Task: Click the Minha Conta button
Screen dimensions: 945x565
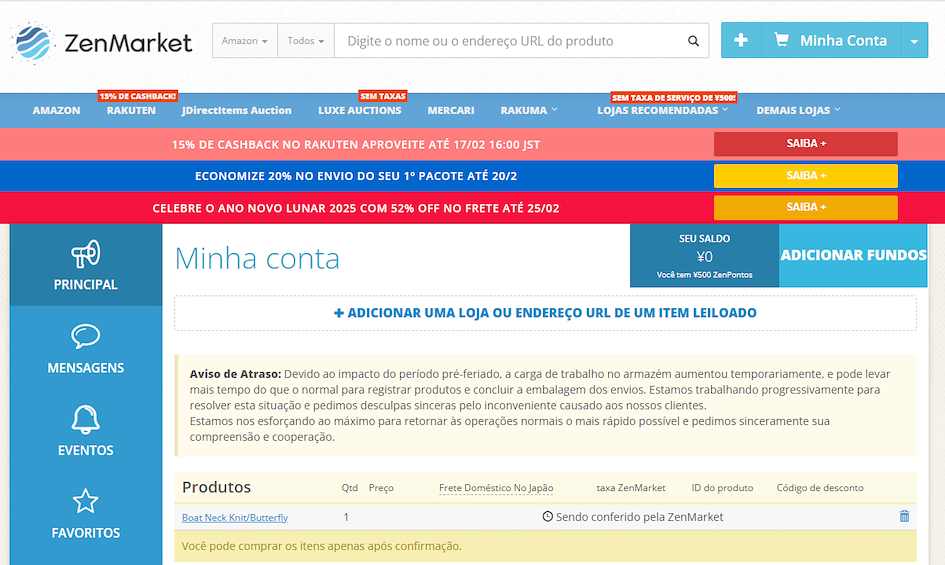Action: click(x=831, y=40)
